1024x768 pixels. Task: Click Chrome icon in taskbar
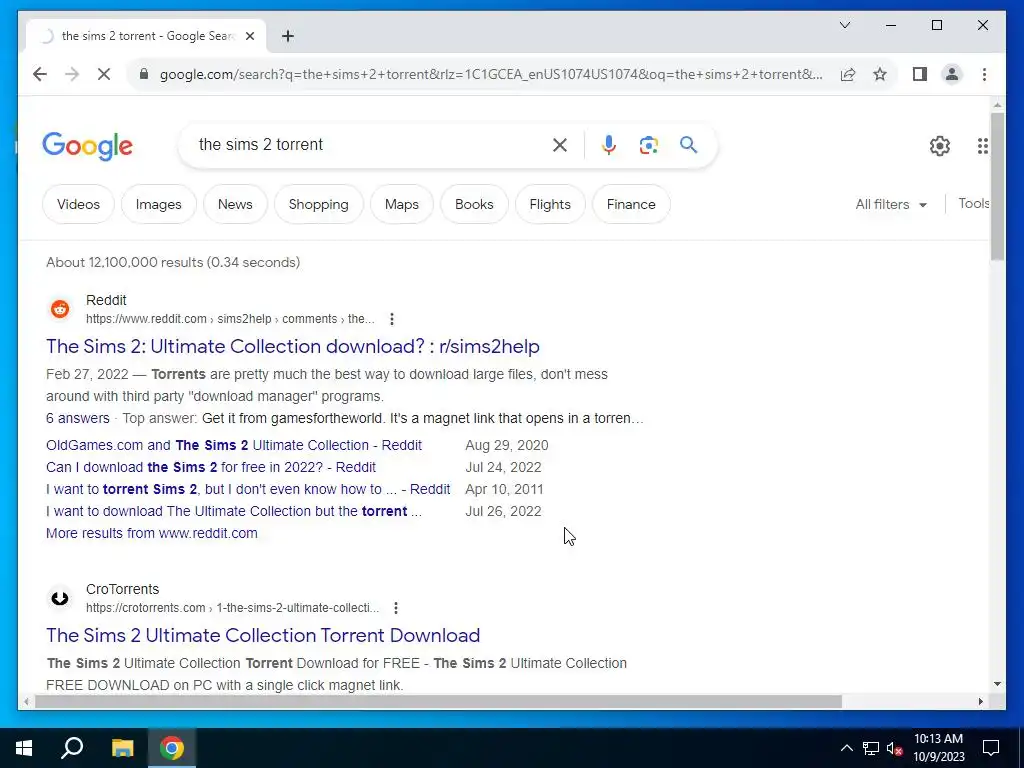click(x=172, y=748)
